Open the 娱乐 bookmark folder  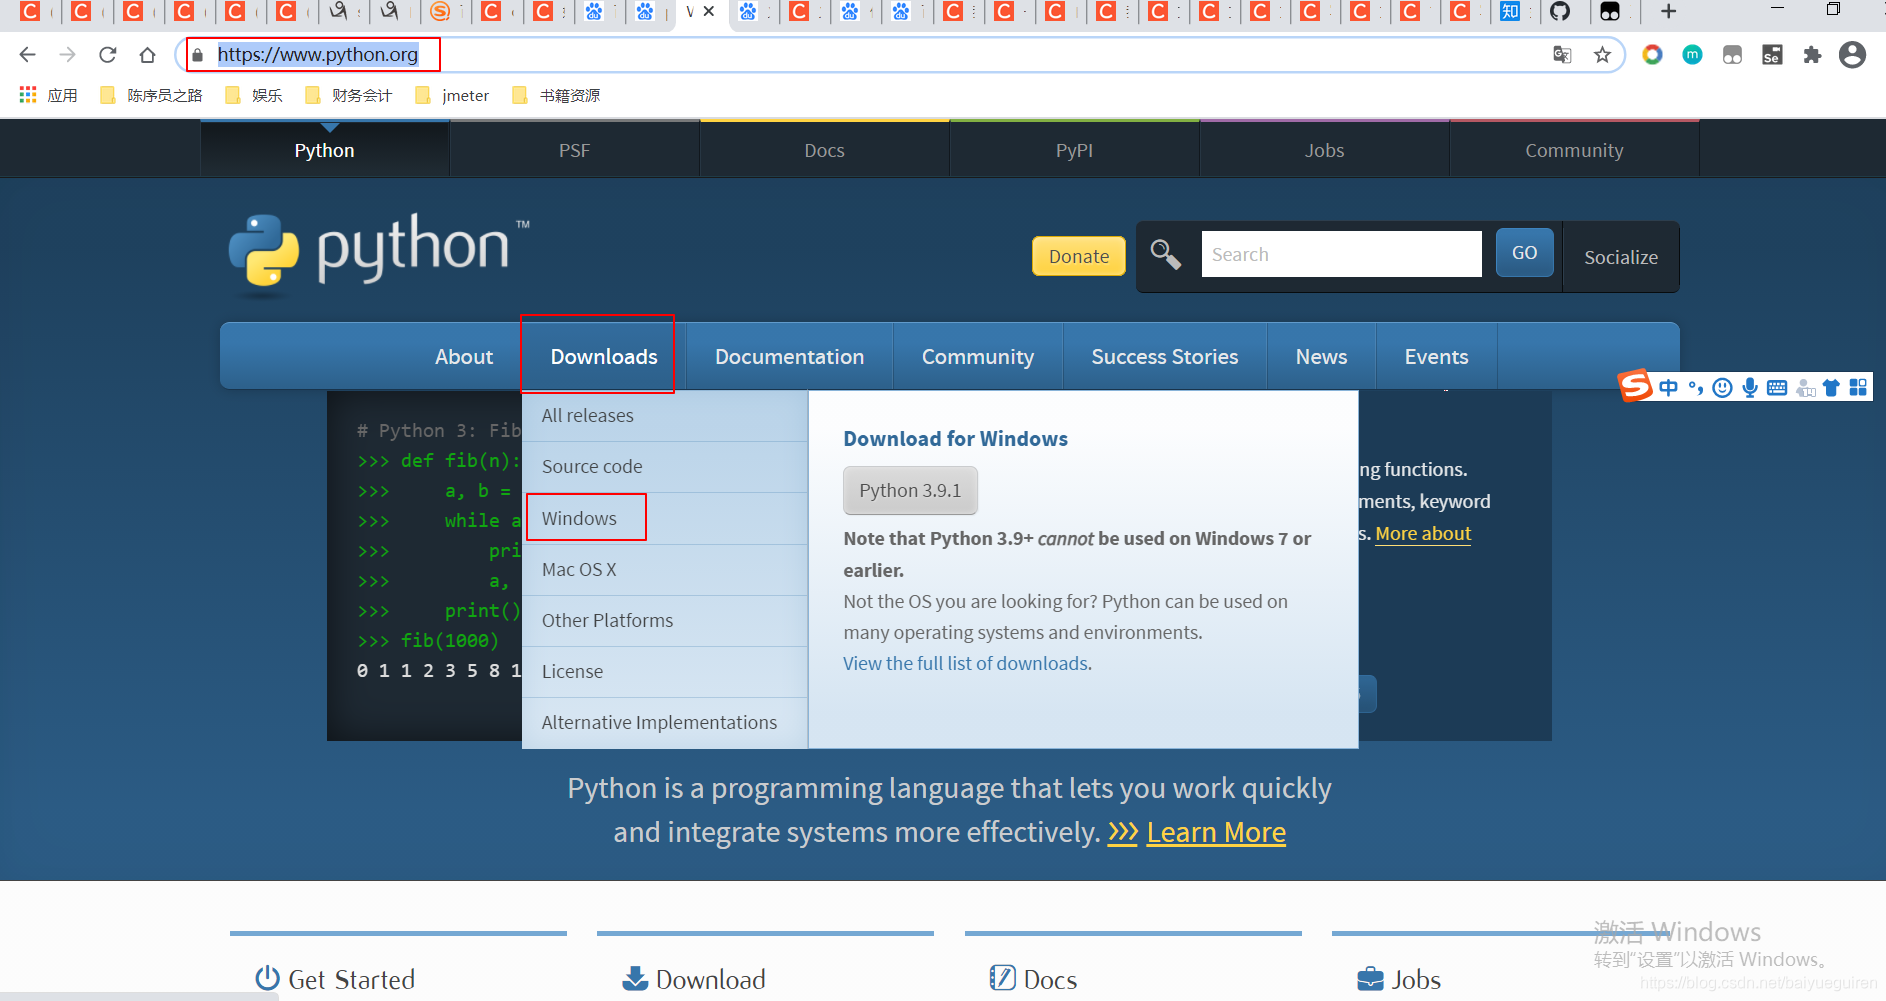[254, 95]
